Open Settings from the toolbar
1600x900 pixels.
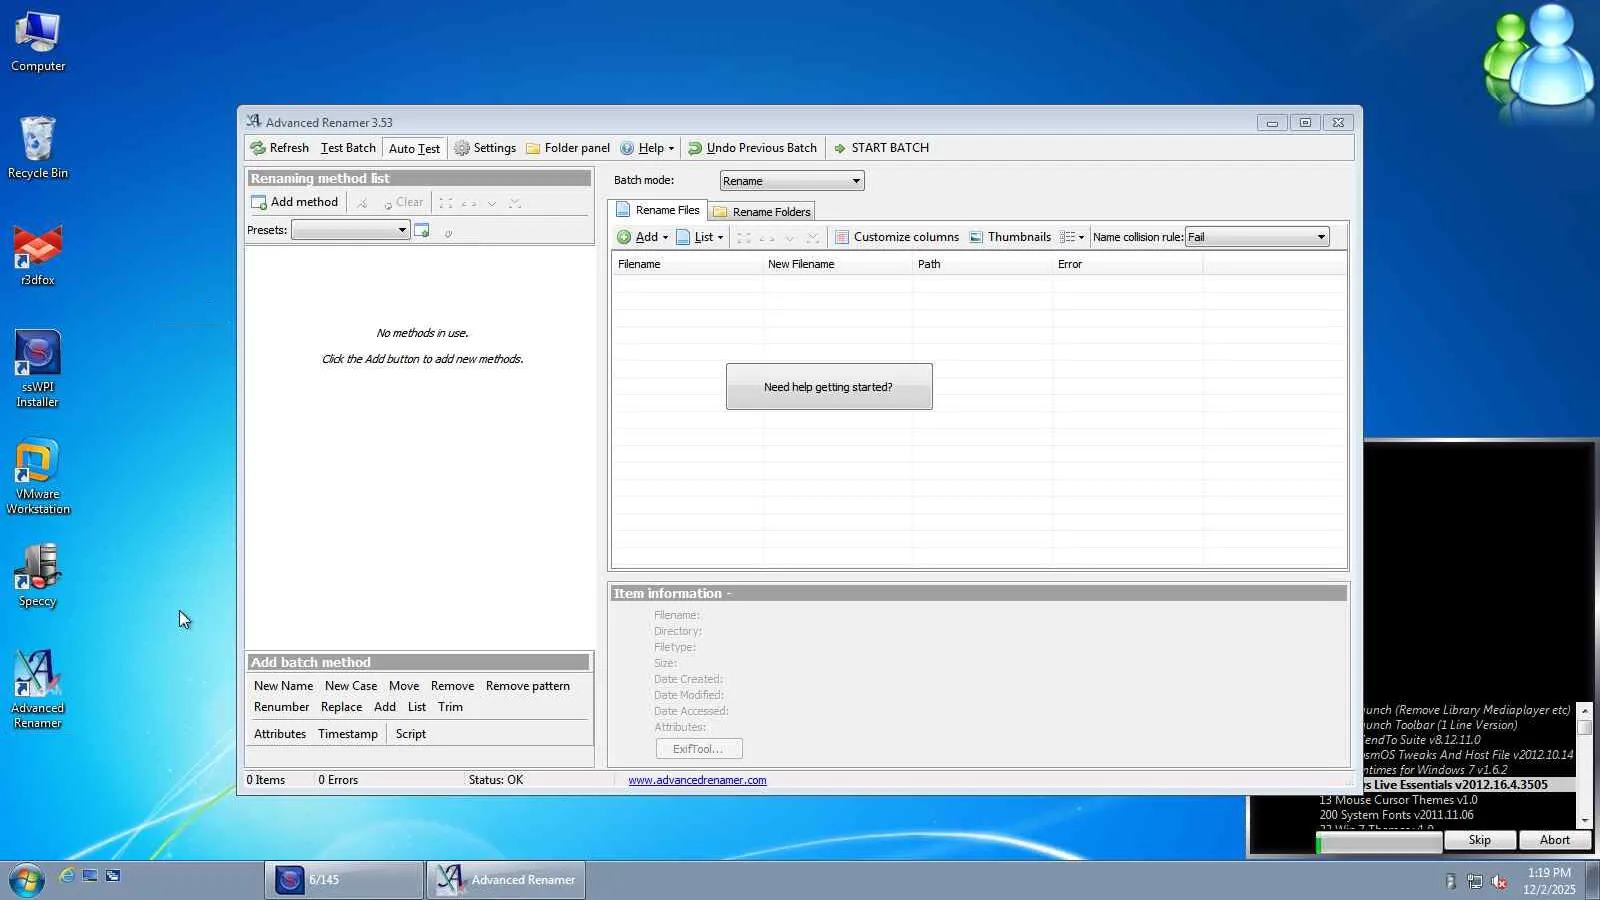tap(485, 148)
